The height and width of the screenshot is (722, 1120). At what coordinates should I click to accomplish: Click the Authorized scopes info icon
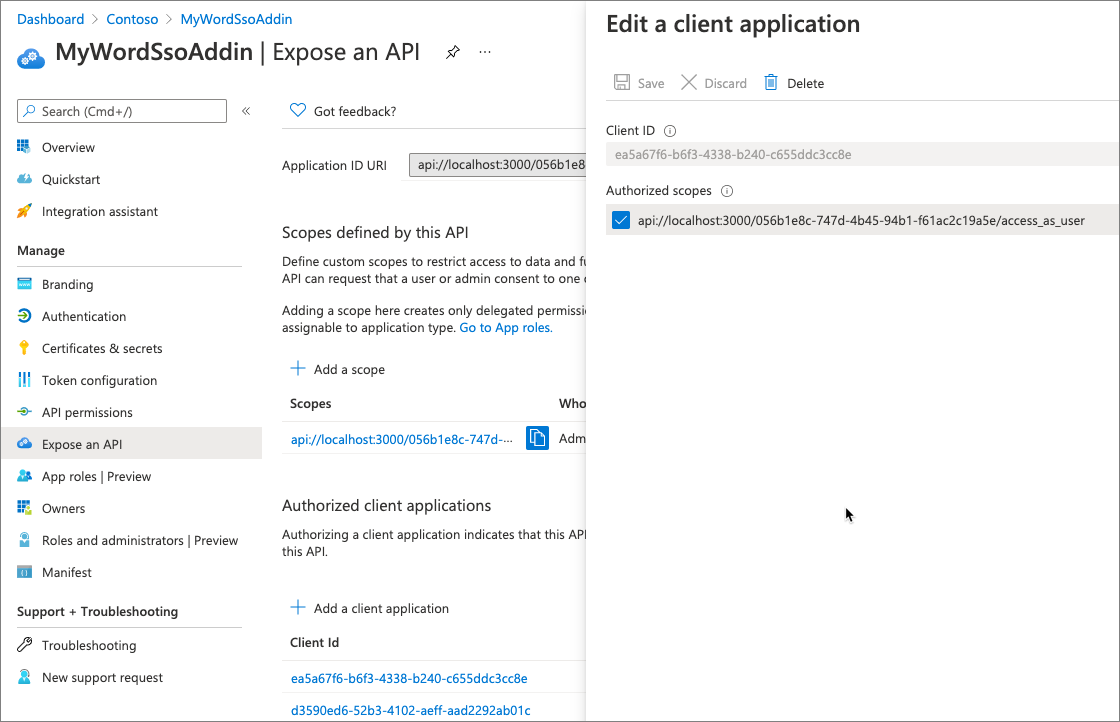click(x=727, y=191)
